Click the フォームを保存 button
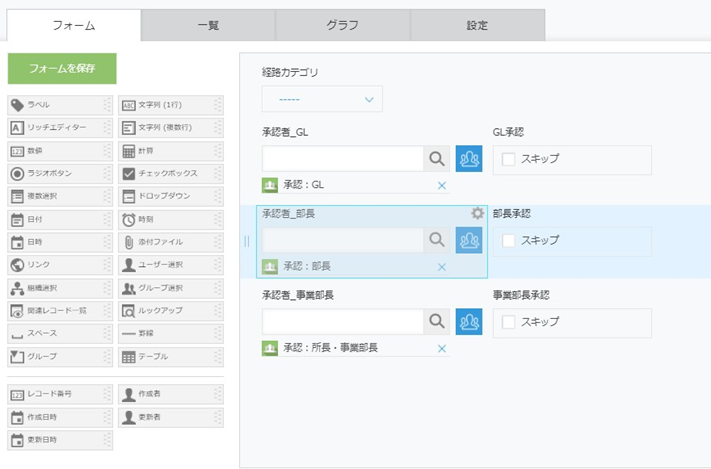 coord(62,68)
